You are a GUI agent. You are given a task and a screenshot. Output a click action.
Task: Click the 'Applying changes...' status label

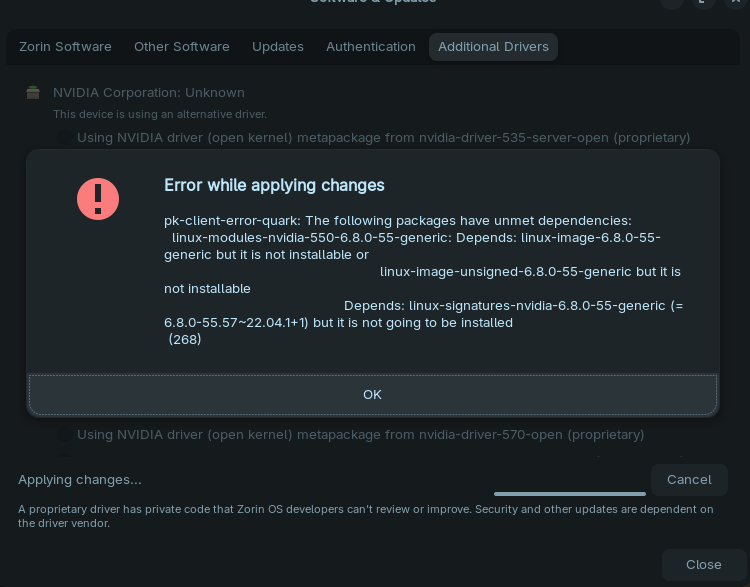[x=80, y=480]
